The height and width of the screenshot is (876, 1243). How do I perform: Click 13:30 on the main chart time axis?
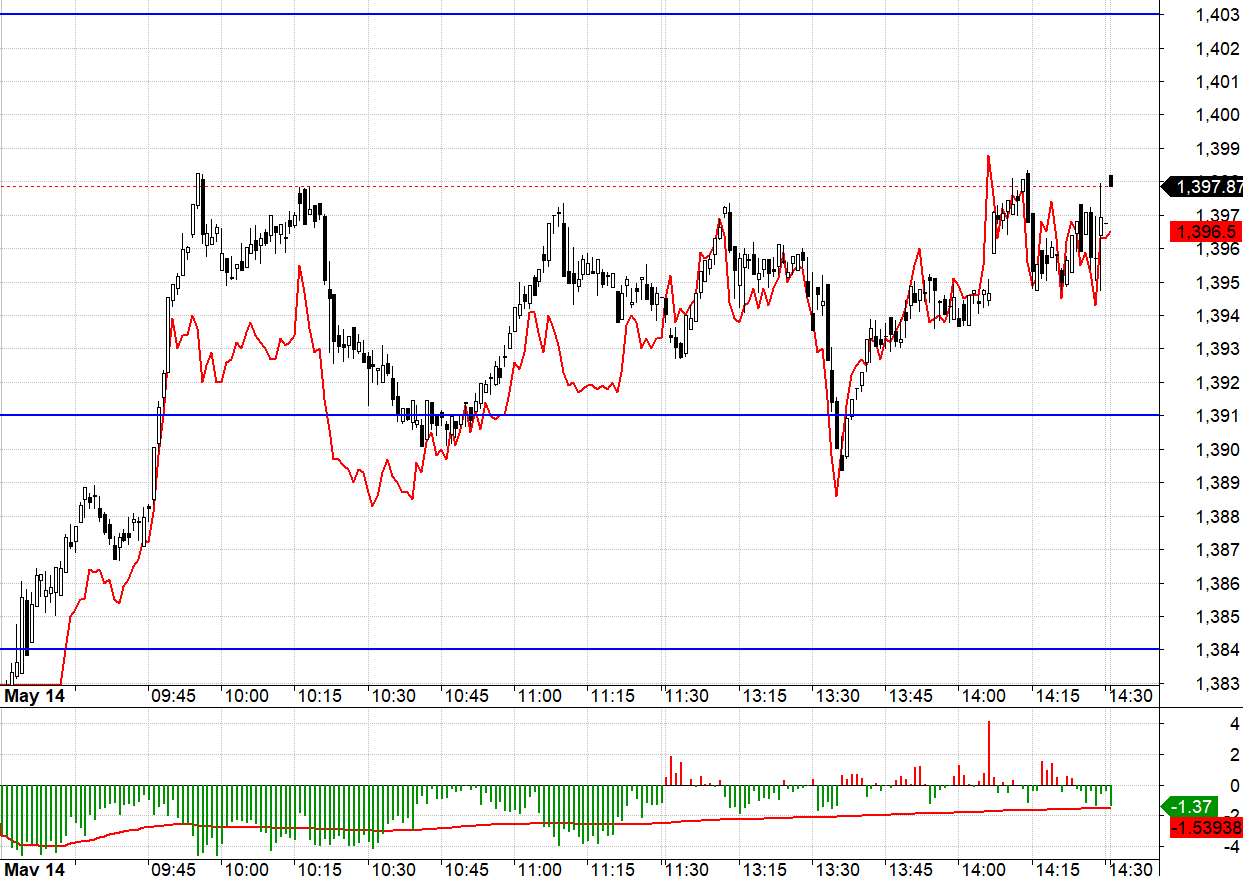[x=837, y=696]
